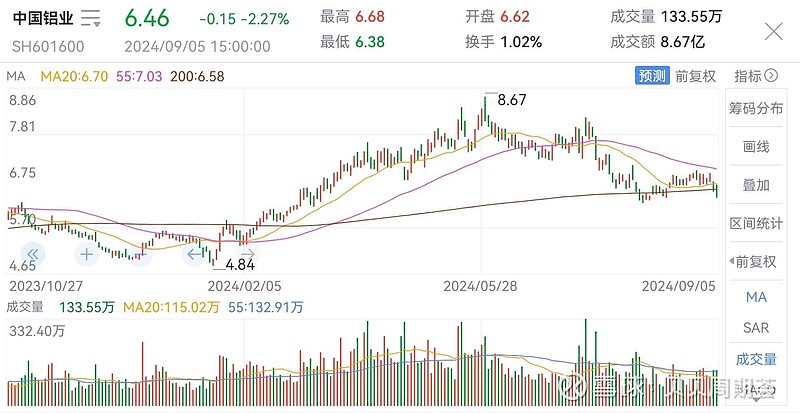
Task: Select the MA indicator in sidebar
Action: tap(756, 297)
